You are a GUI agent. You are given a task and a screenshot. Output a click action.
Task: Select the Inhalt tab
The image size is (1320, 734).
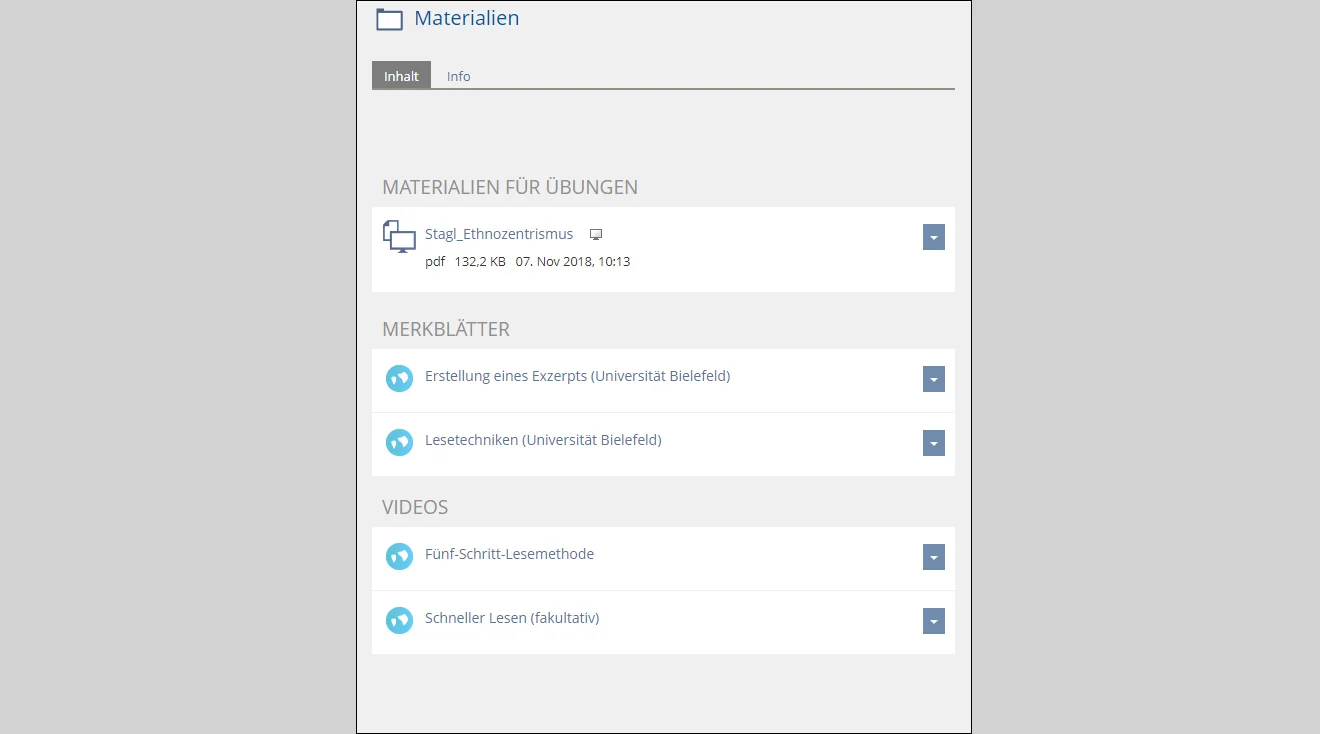coord(401,76)
